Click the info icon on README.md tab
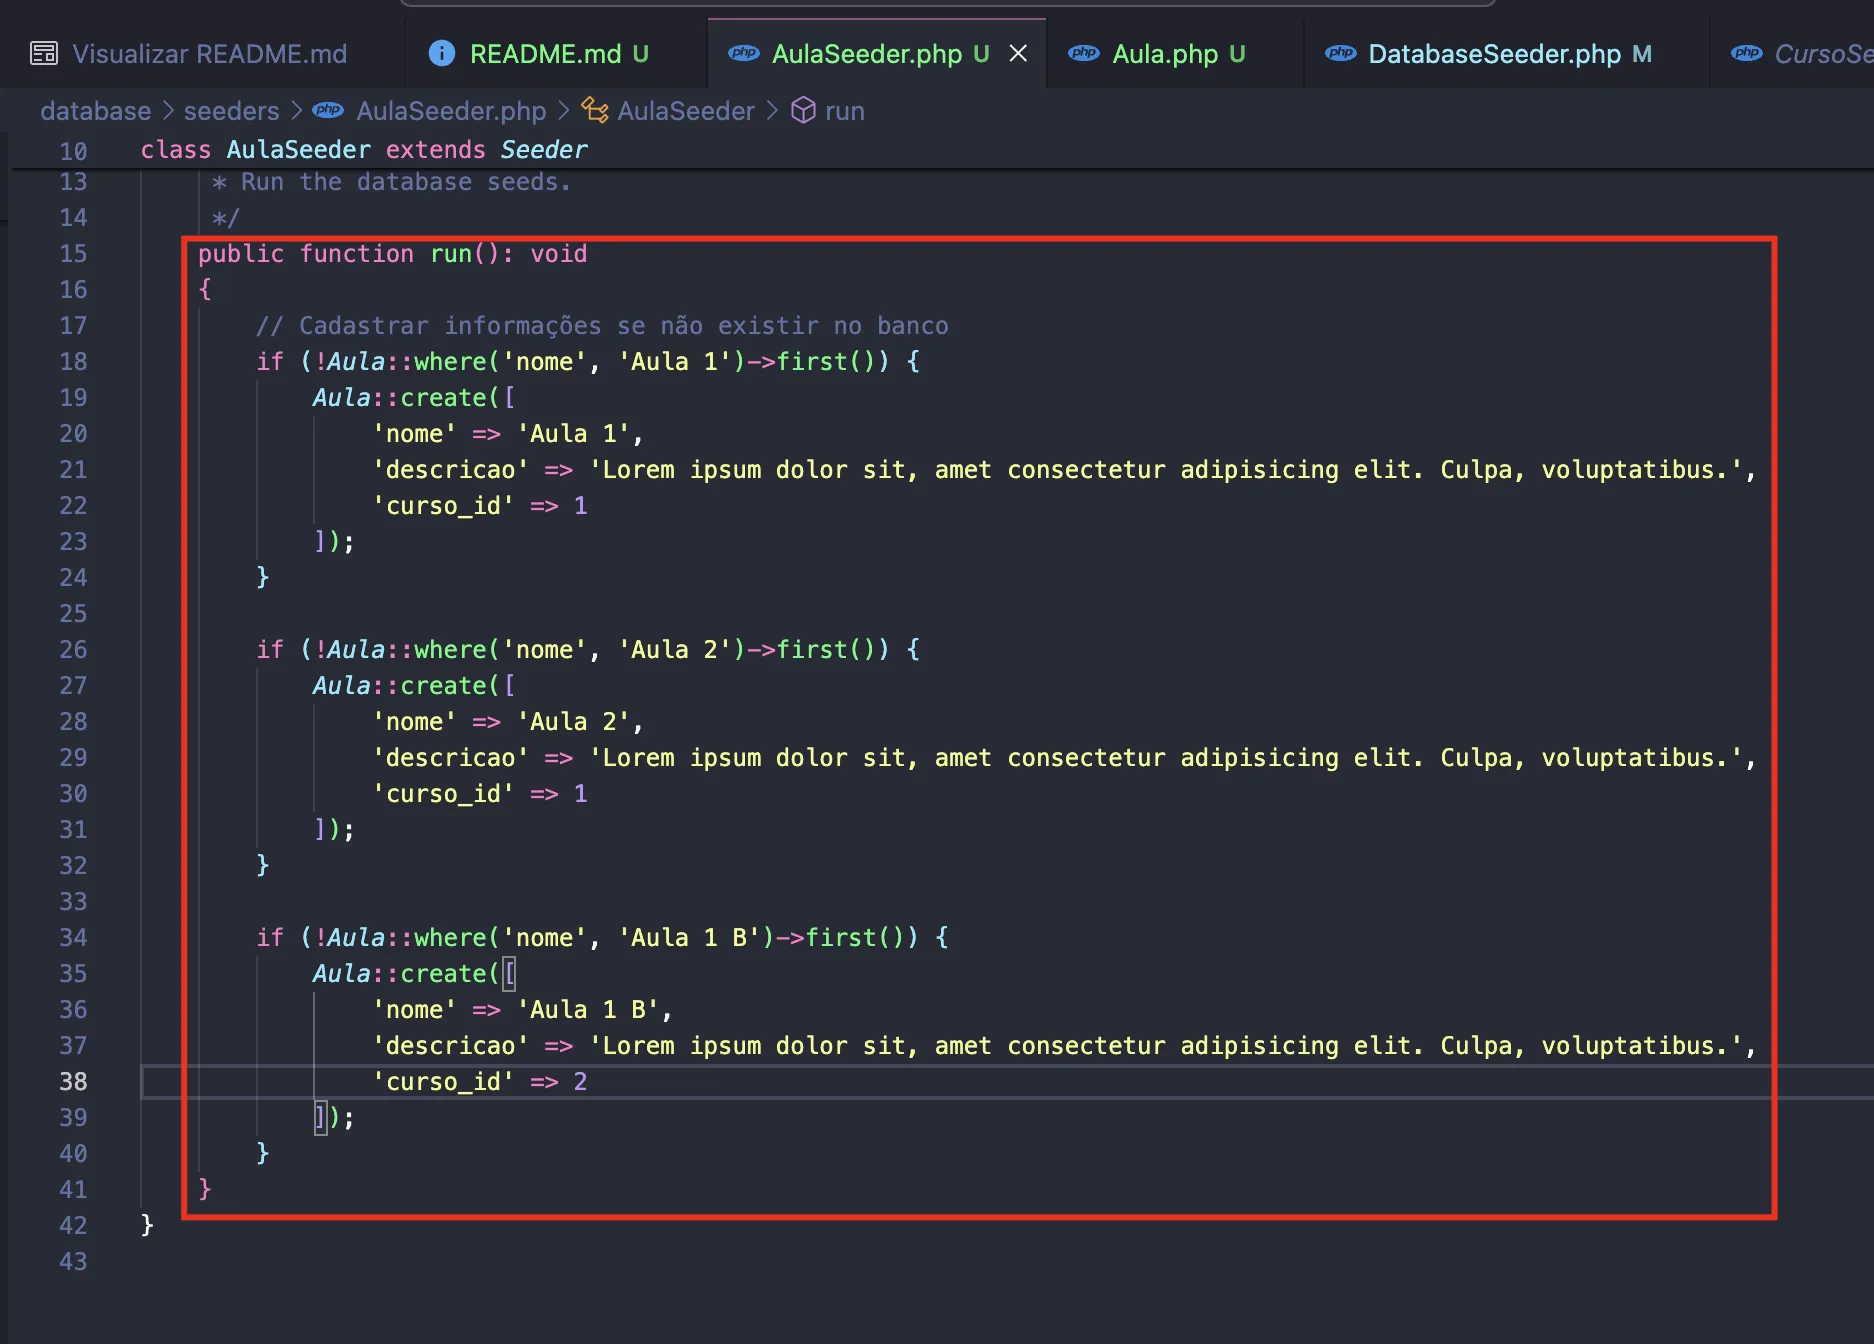 point(441,54)
